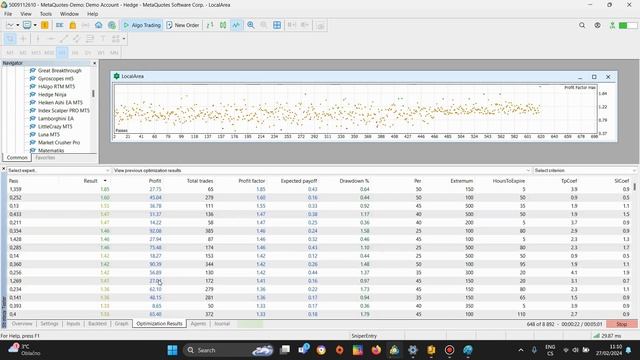This screenshot has height=360, width=640.
Task: Click the optimization progress bar
Action: pos(250,324)
